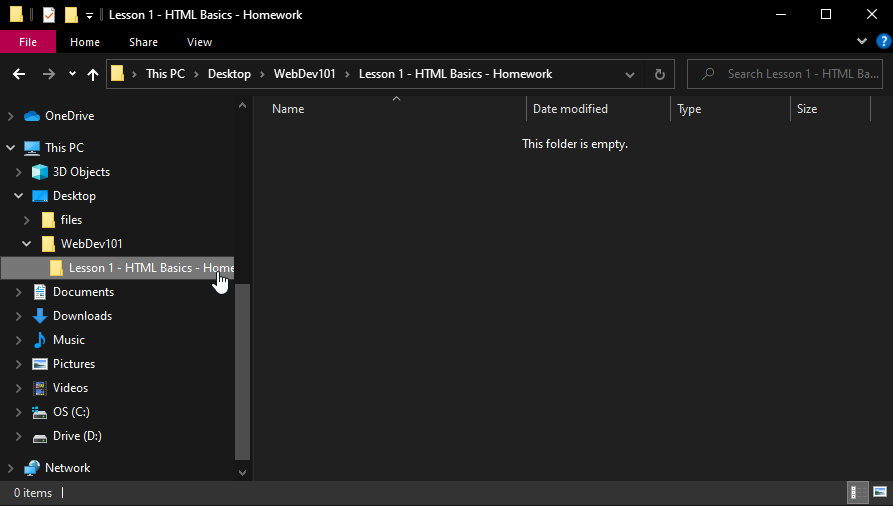This screenshot has width=893, height=506.
Task: Open 3D Objects in the tree
Action: 81,172
